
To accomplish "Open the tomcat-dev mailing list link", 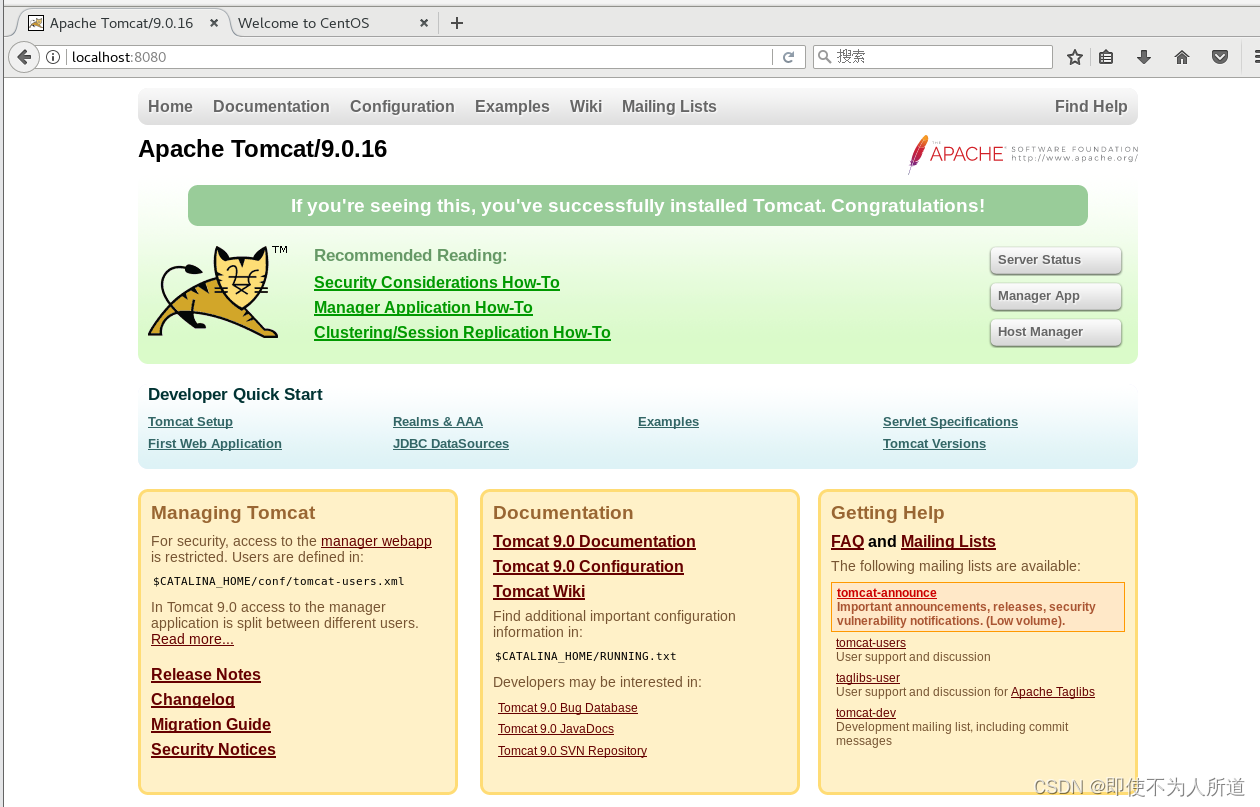I will 866,713.
